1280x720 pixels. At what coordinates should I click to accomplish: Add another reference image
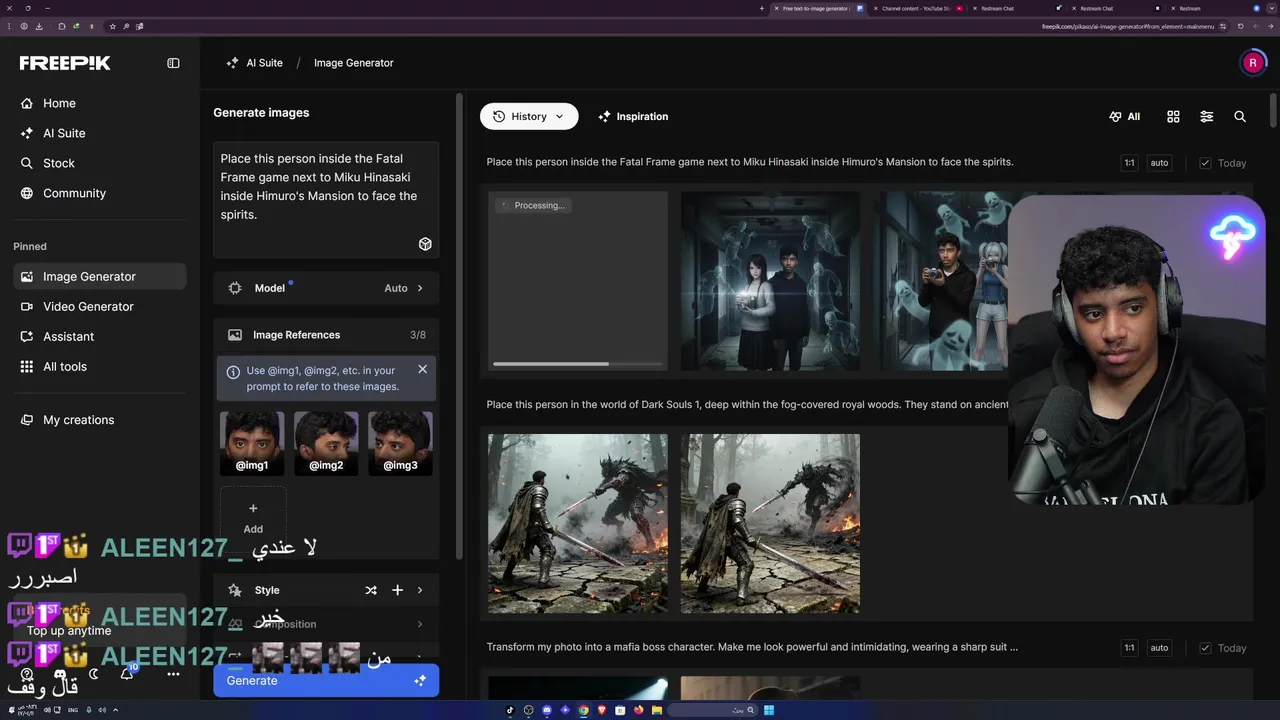(253, 518)
